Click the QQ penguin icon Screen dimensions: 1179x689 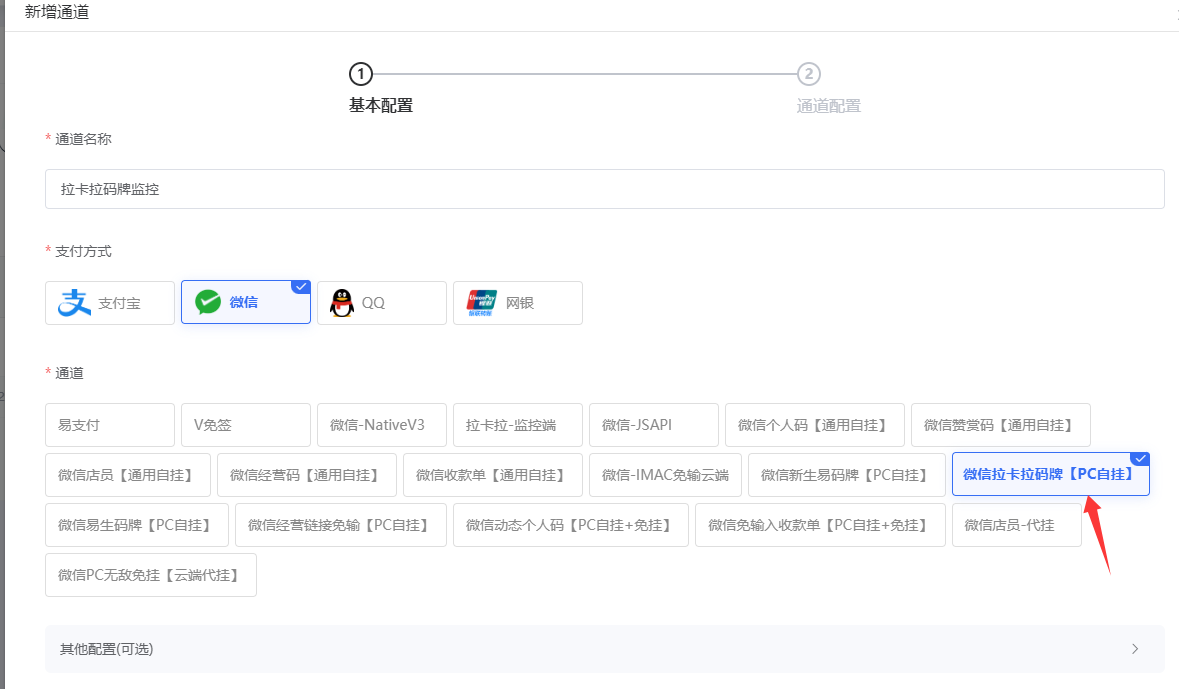[x=342, y=303]
